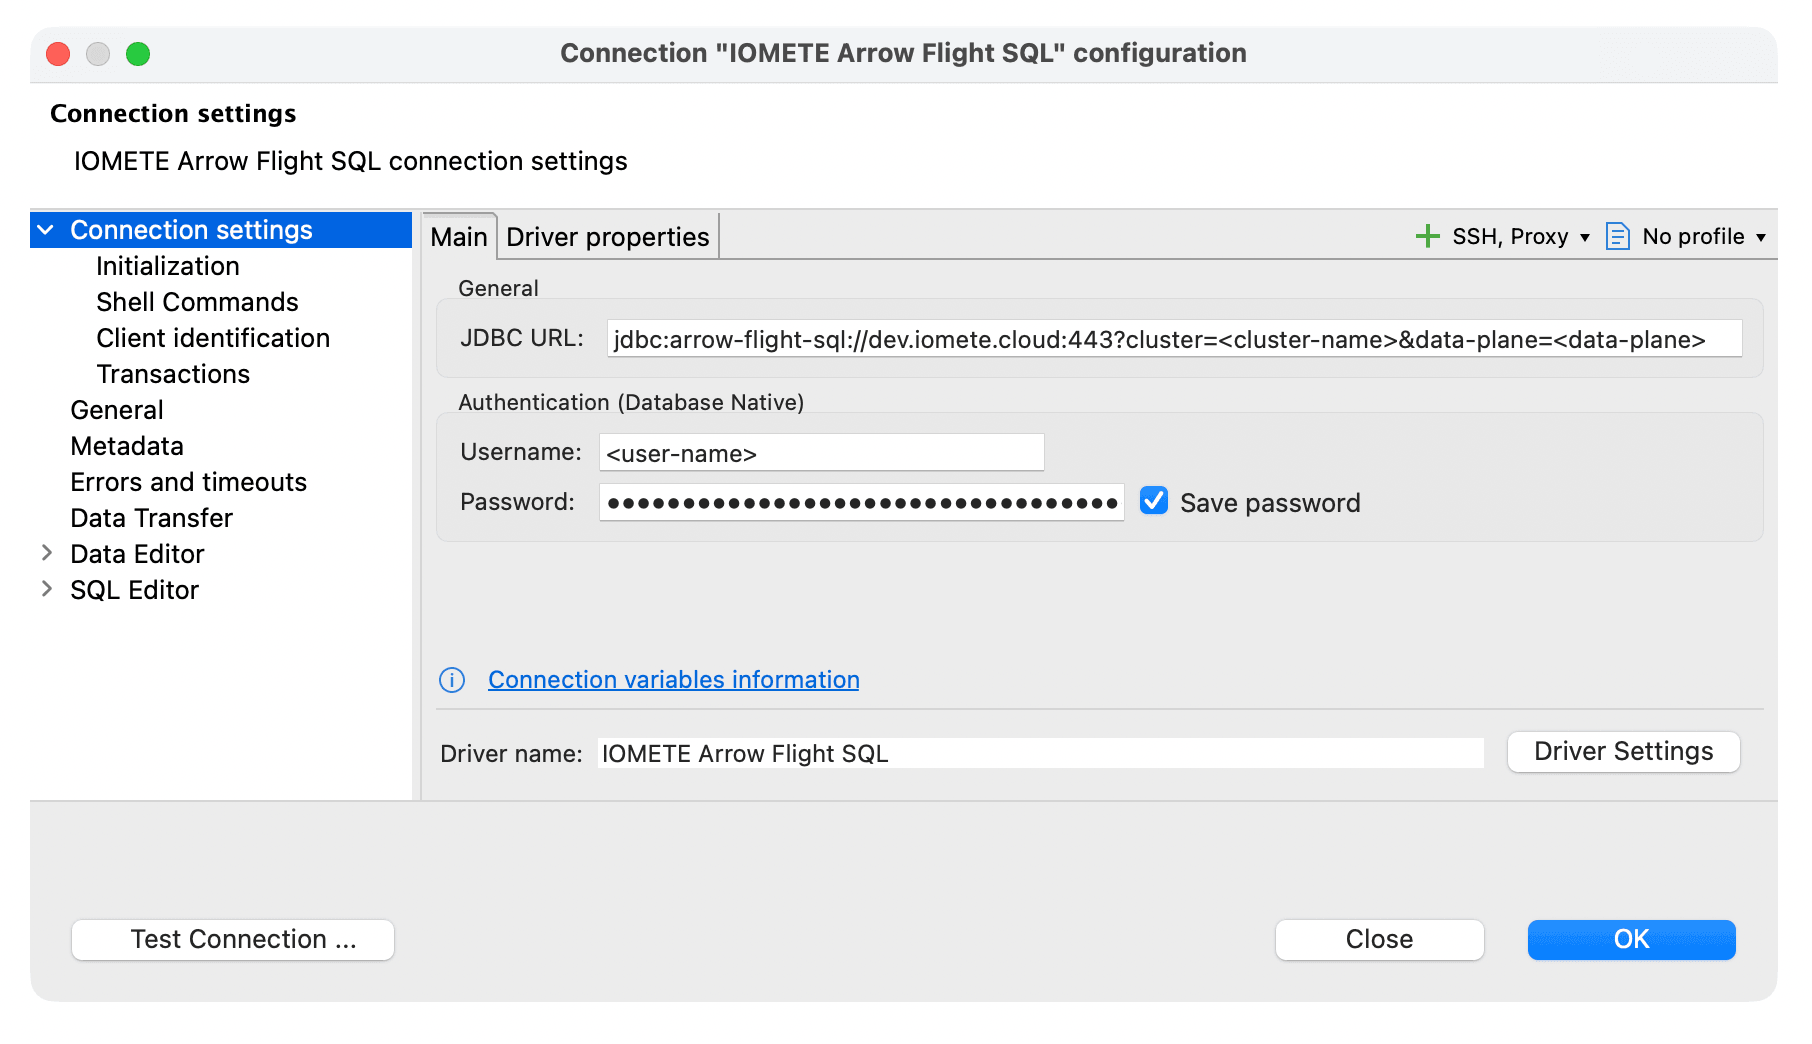
Task: Click the Driver name field
Action: click(1040, 753)
